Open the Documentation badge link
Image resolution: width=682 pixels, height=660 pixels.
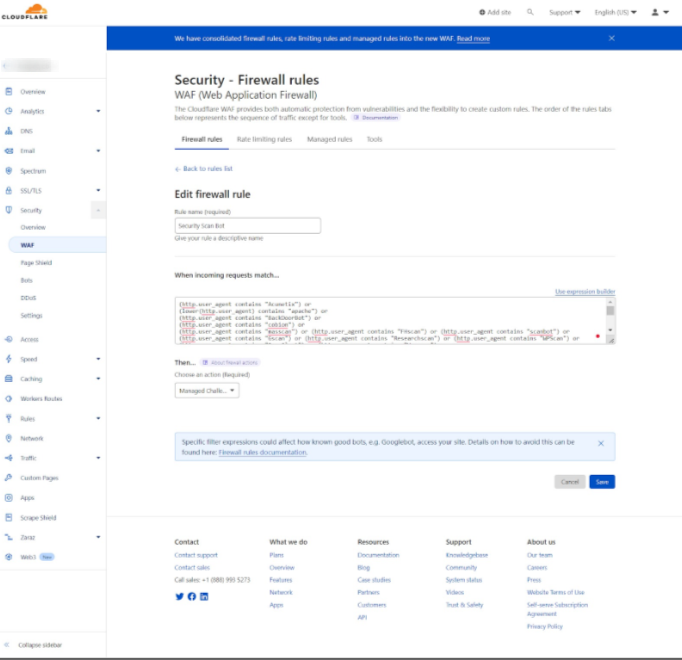376,118
